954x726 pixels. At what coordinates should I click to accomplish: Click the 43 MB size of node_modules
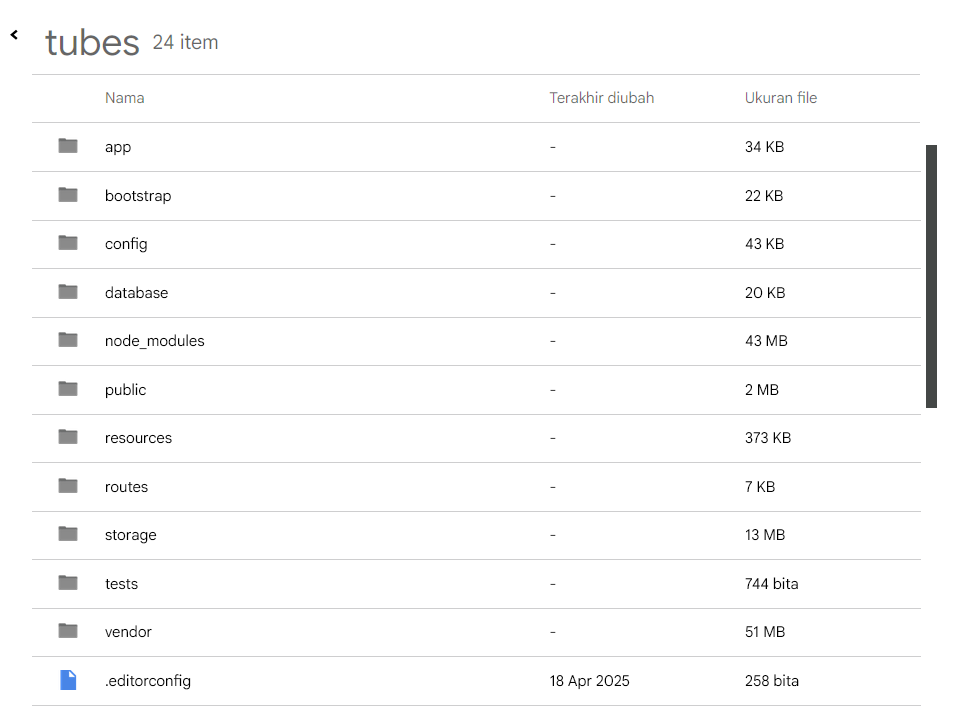[766, 341]
